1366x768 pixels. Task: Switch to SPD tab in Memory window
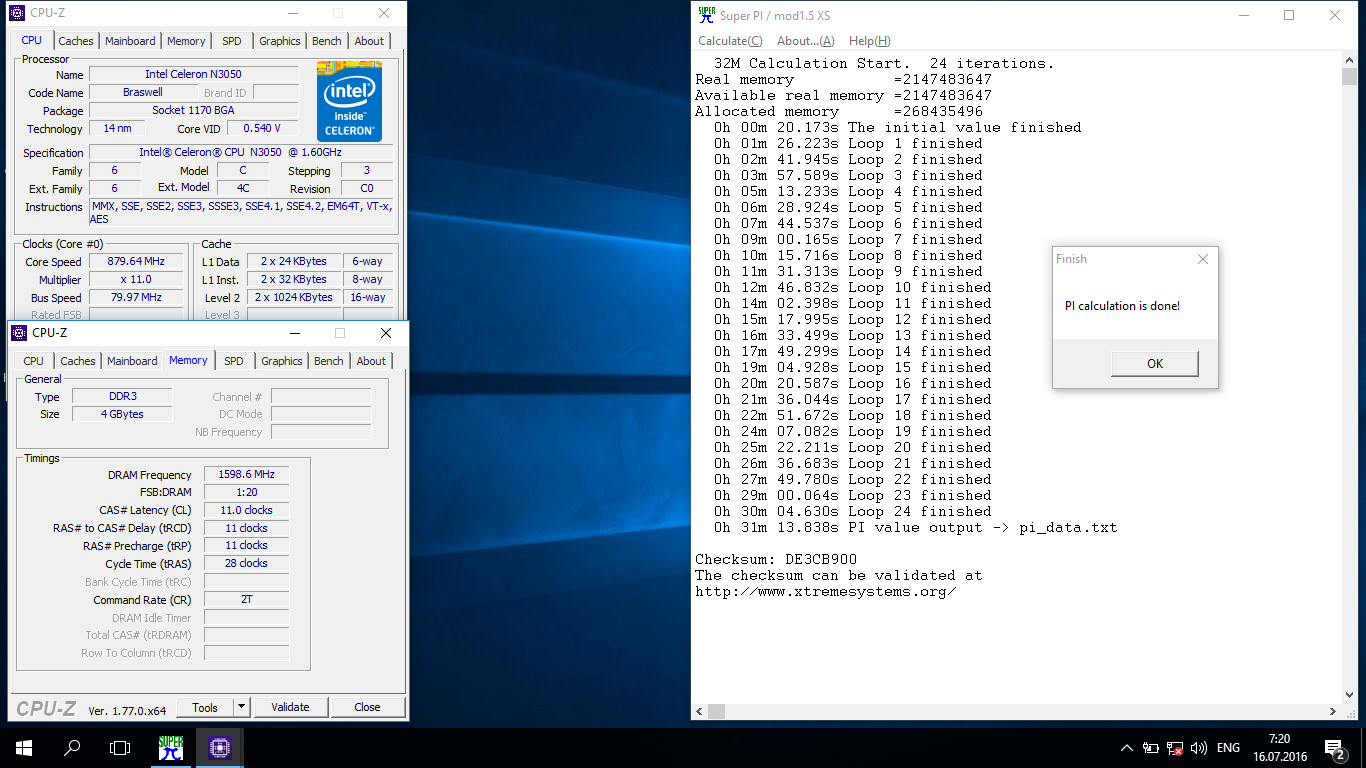[234, 361]
